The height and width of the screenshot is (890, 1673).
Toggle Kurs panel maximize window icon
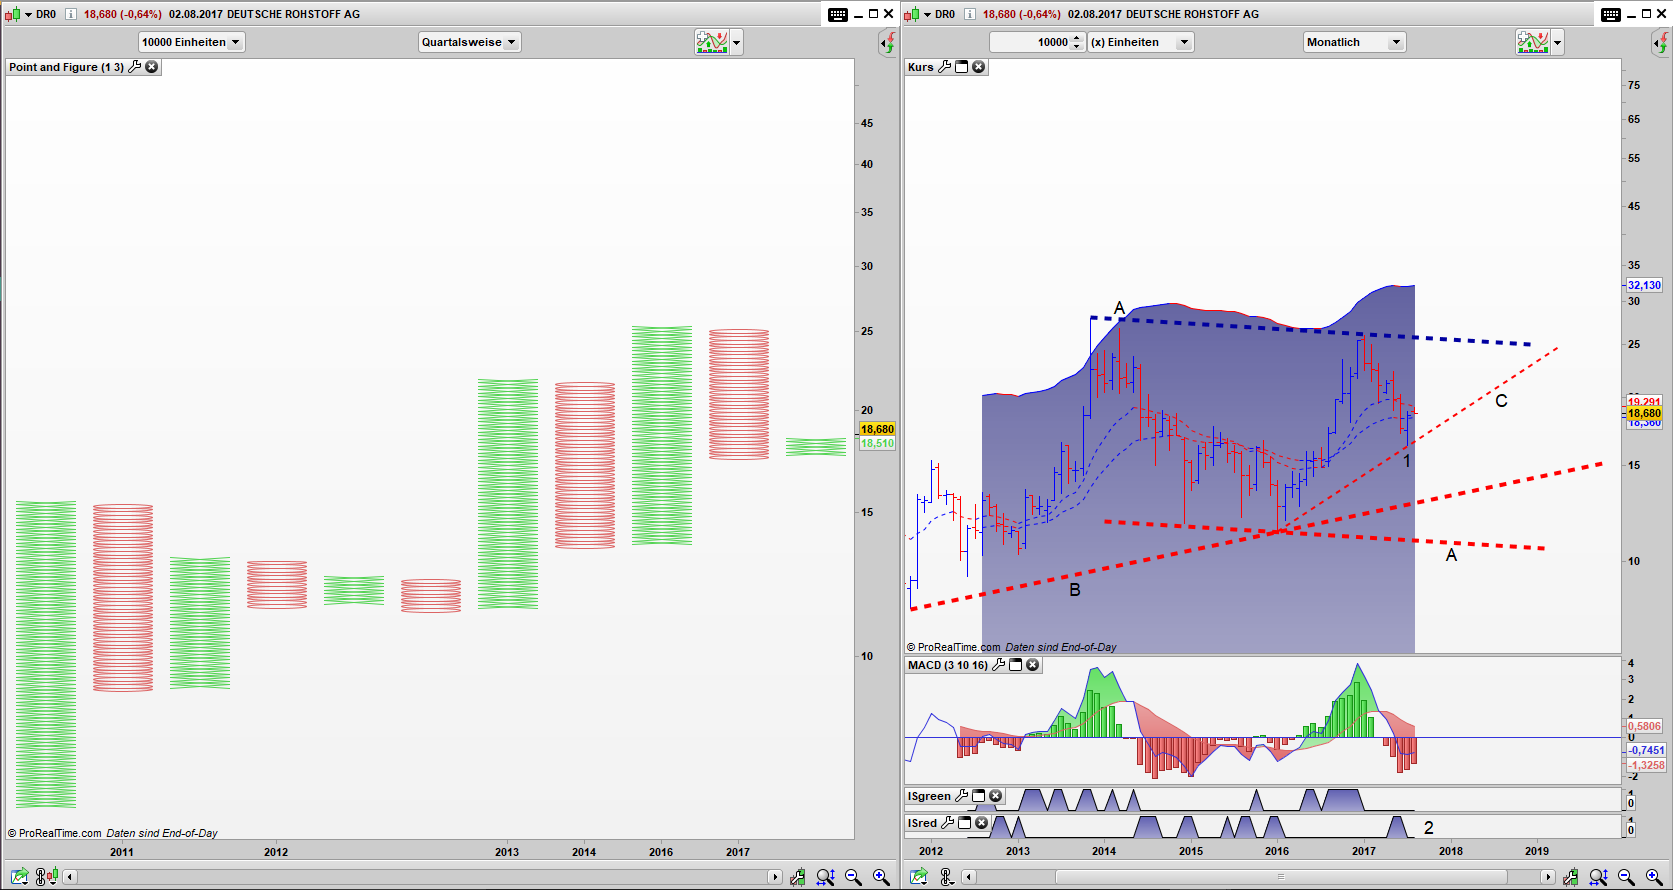(962, 67)
